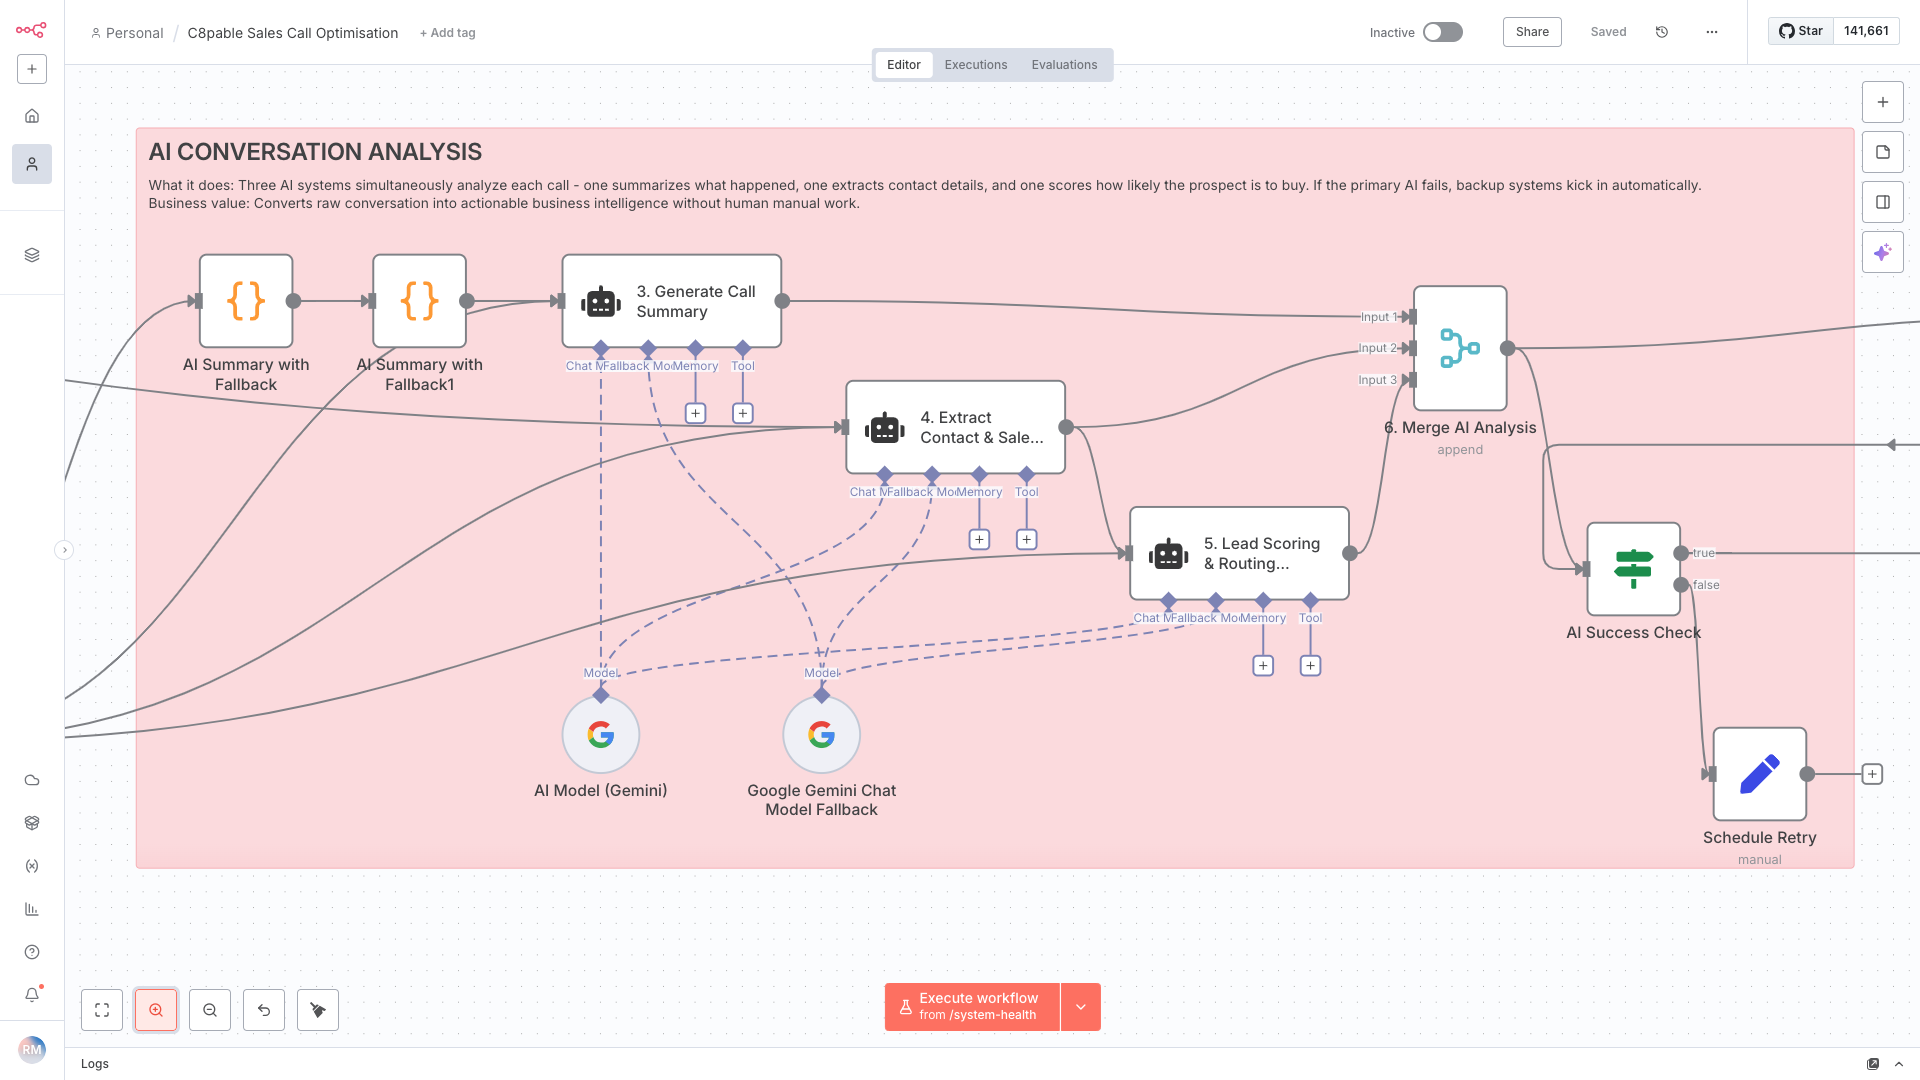
Task: Open the help question mark icon
Action: click(32, 952)
